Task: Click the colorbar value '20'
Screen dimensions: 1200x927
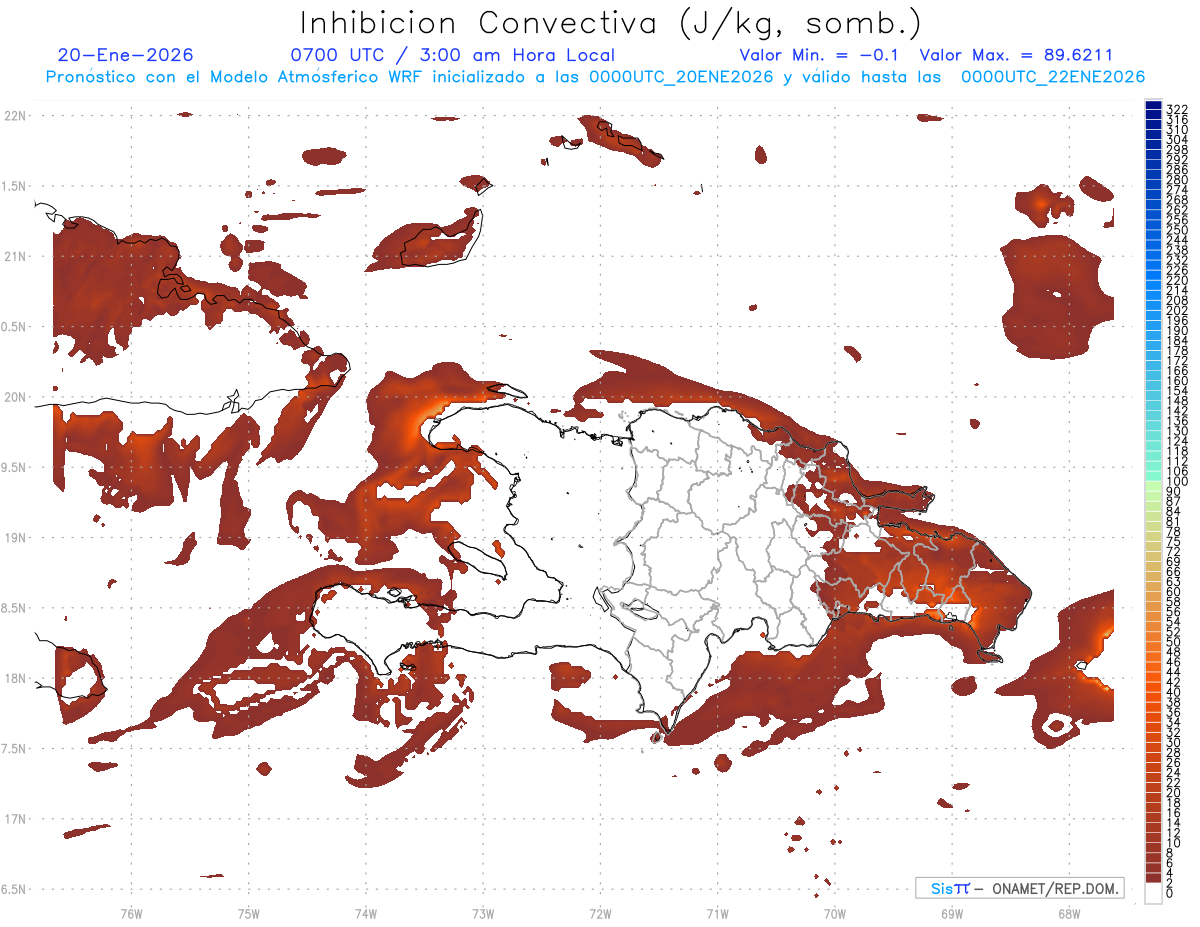Action: click(1174, 792)
